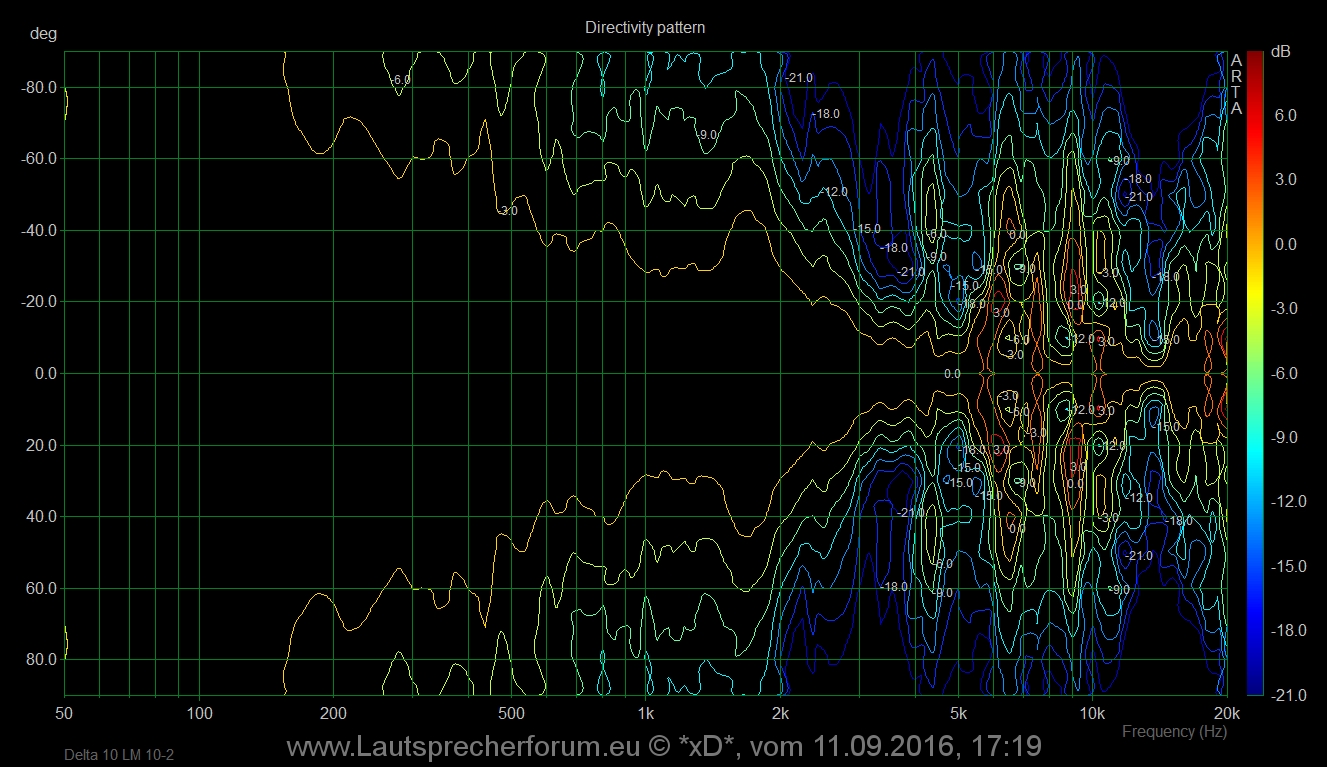Click the 0.0 tick on the degree axis

click(x=43, y=374)
